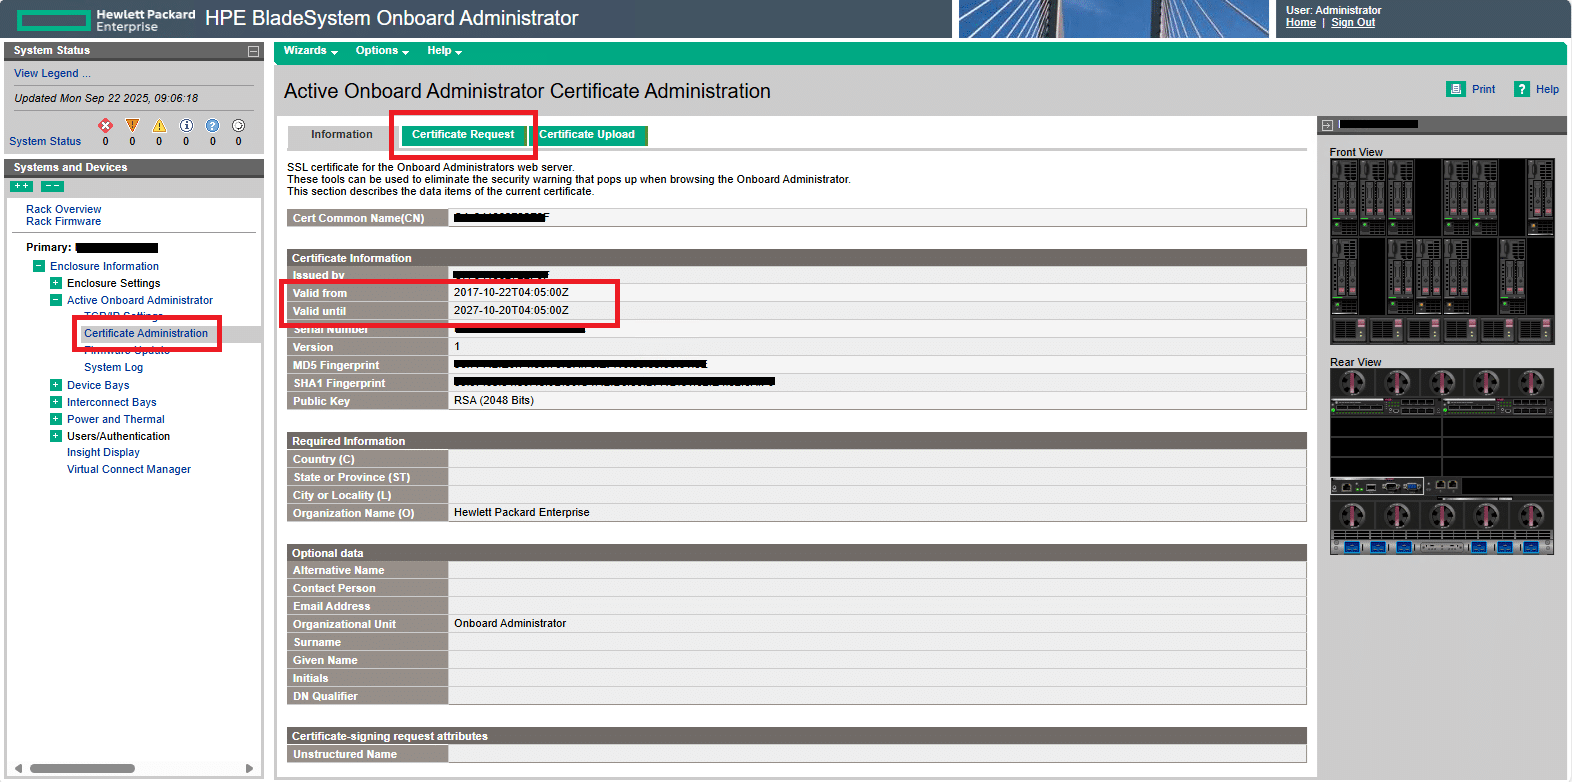Switch to the Certificate Upload tab
This screenshot has height=782, width=1572.
(x=587, y=134)
